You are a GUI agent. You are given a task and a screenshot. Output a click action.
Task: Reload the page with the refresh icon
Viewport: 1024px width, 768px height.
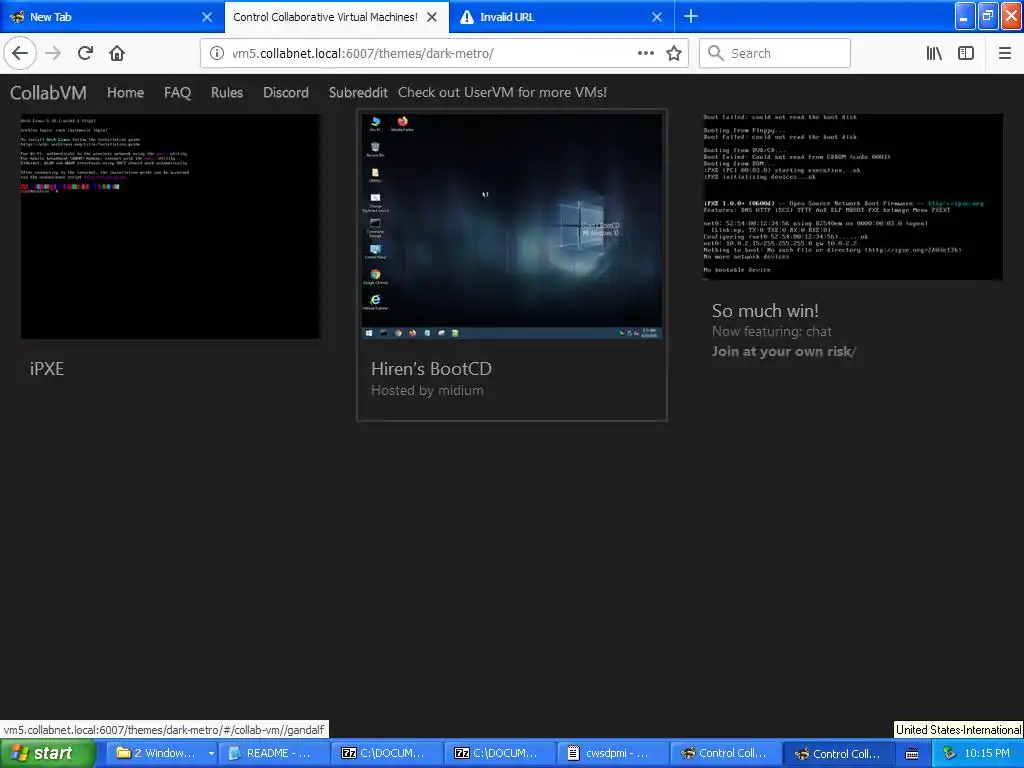(x=85, y=53)
